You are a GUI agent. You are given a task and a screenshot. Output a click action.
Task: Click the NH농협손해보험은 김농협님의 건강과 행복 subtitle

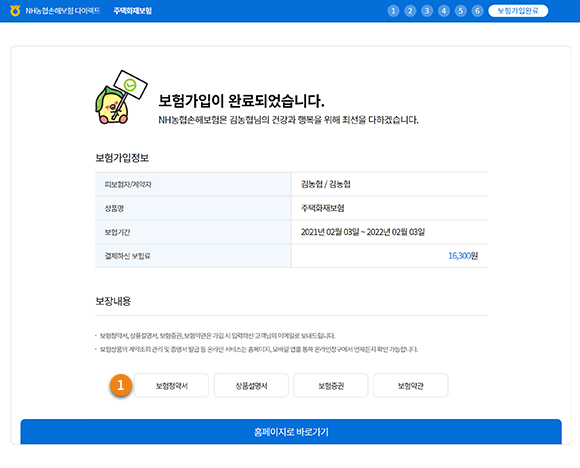289,120
